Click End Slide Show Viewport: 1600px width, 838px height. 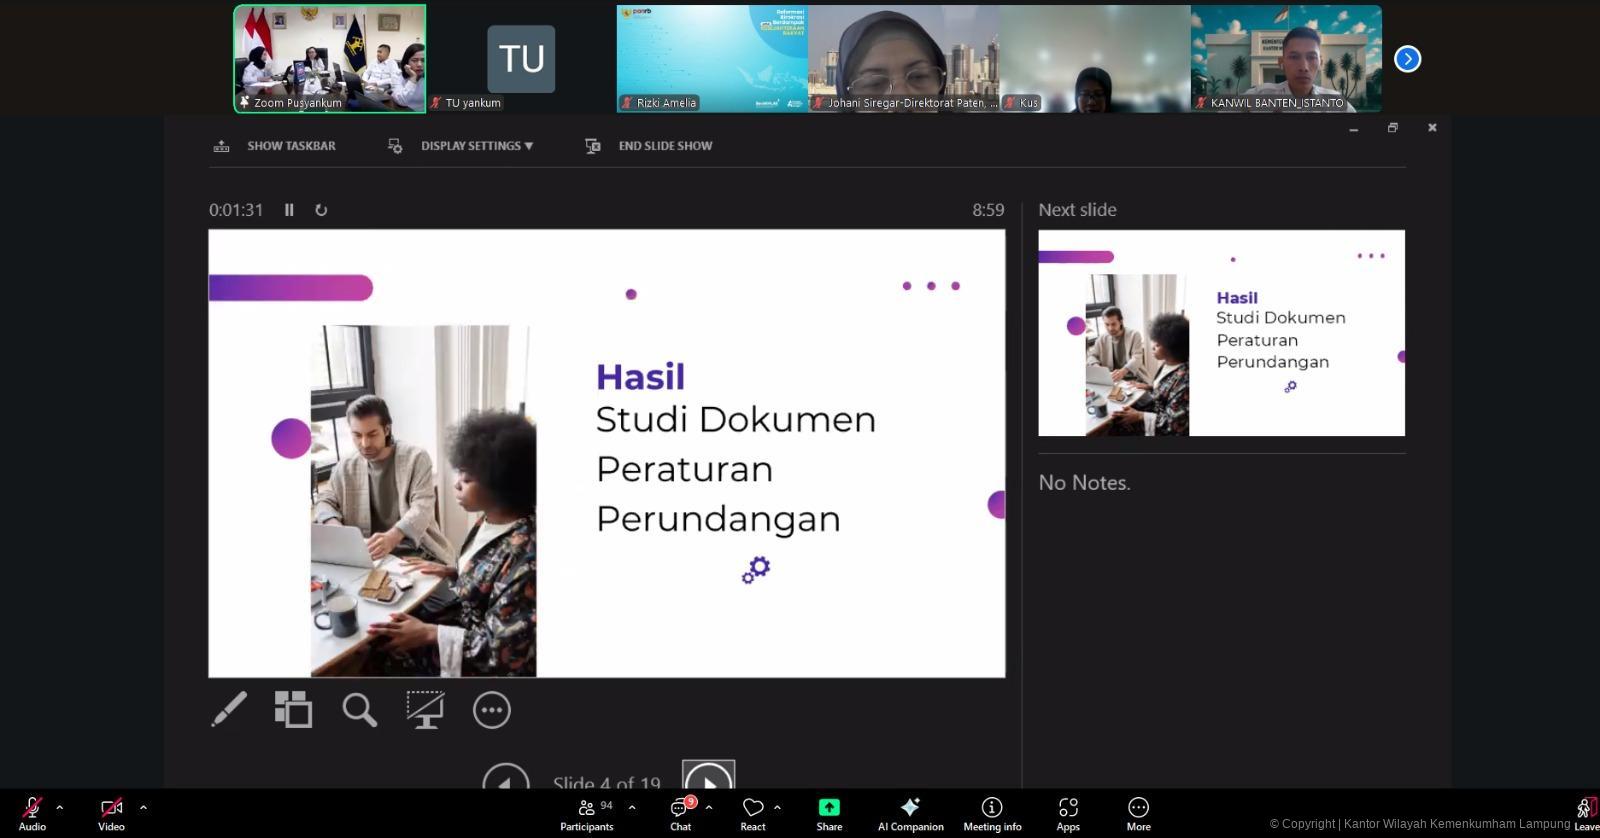tap(650, 146)
